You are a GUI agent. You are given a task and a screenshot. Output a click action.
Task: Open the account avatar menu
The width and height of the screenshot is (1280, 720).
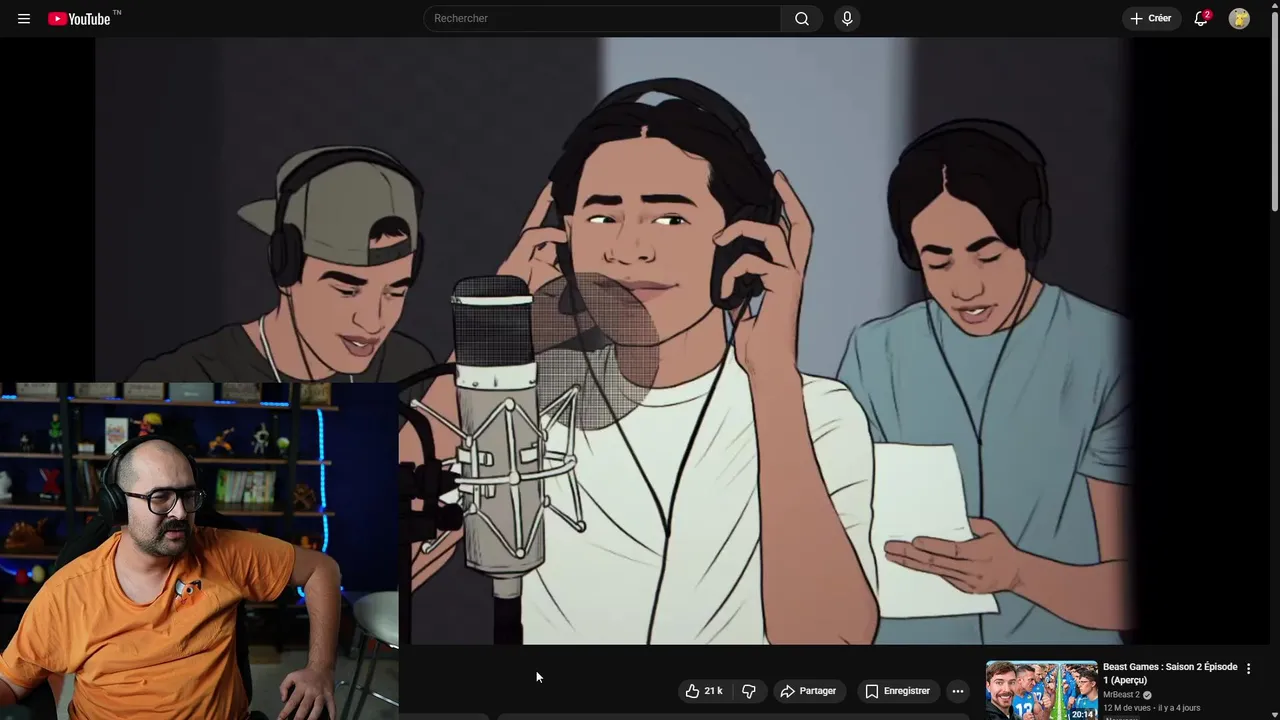pyautogui.click(x=1239, y=18)
